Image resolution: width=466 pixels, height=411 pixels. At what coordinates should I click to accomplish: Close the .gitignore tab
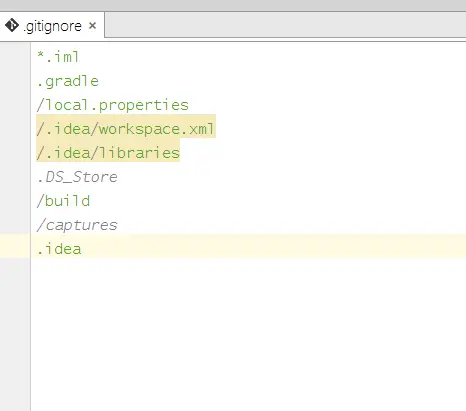93,25
